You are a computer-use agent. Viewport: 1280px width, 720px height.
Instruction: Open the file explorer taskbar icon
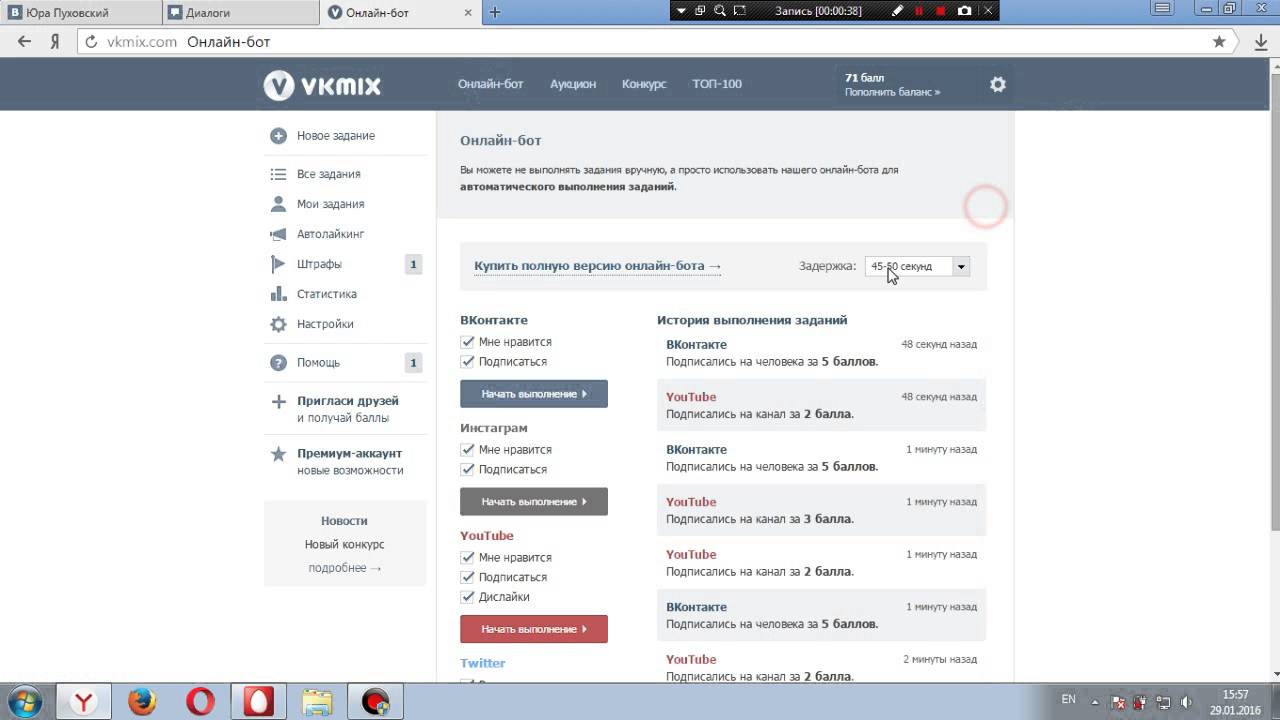point(317,703)
